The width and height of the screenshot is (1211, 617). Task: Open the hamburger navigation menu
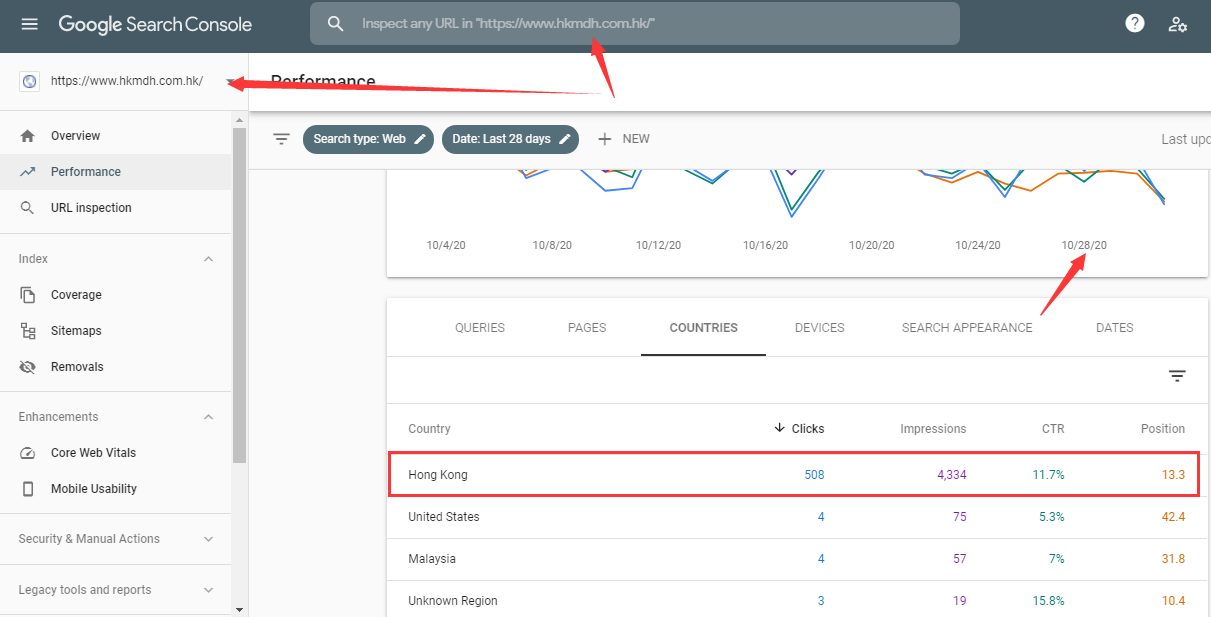coord(30,24)
